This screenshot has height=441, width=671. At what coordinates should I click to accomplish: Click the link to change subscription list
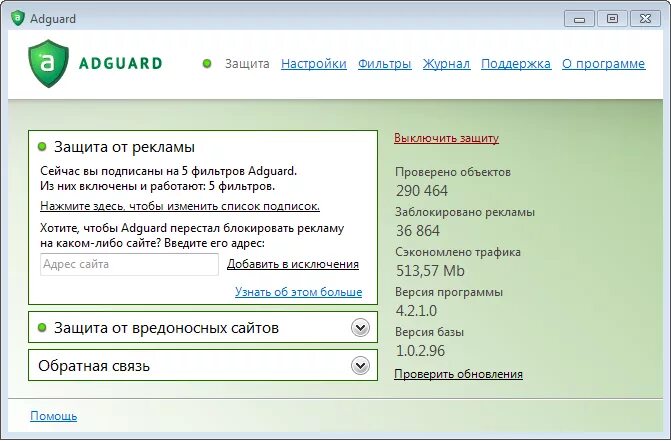[180, 206]
